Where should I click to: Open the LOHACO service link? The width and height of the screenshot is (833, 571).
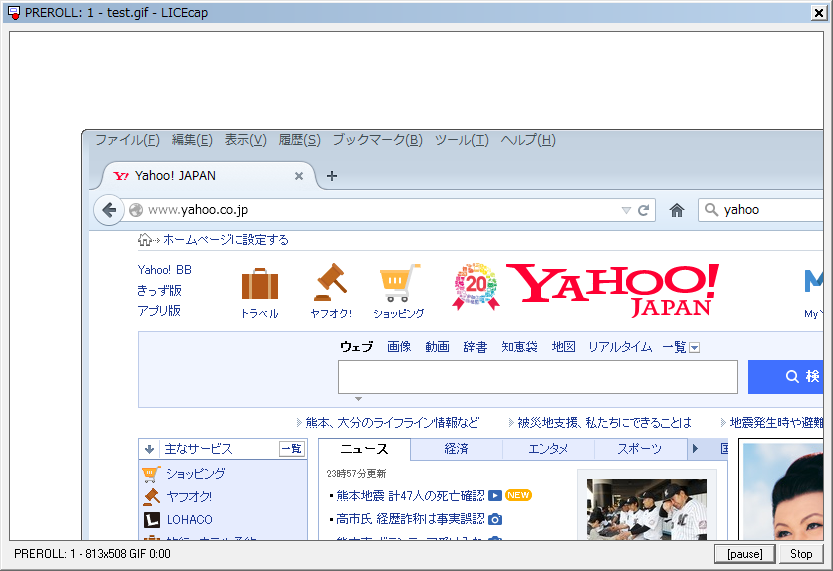click(190, 520)
